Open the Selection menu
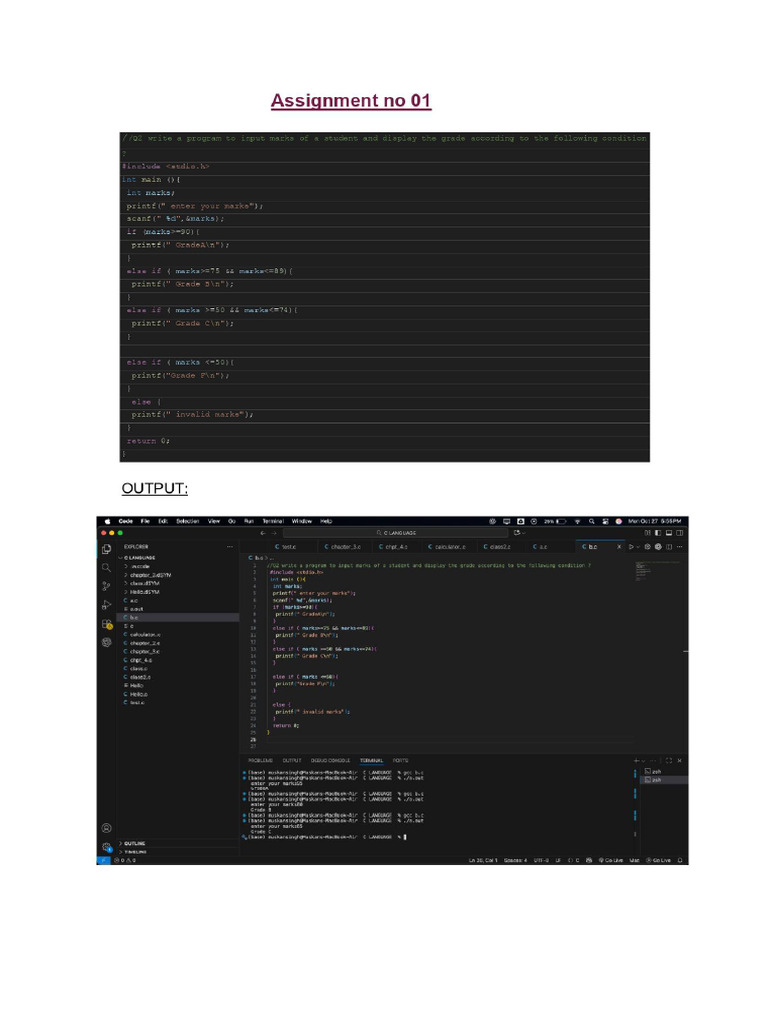This screenshot has height=1024, width=768. point(187,521)
